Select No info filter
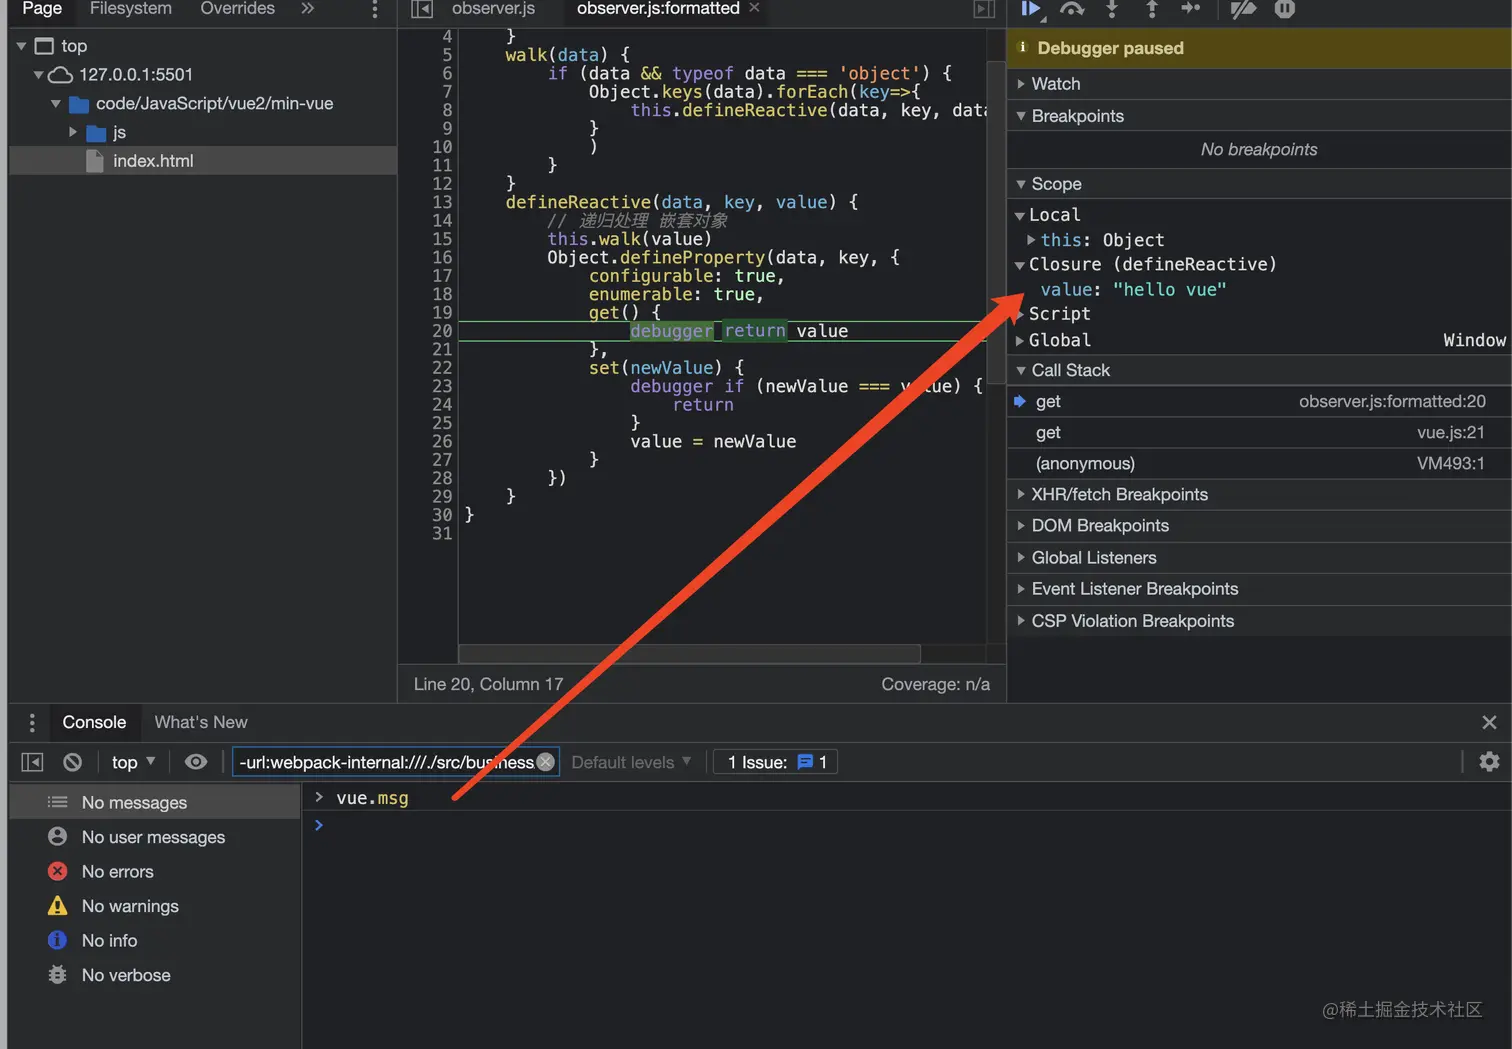 (x=155, y=941)
